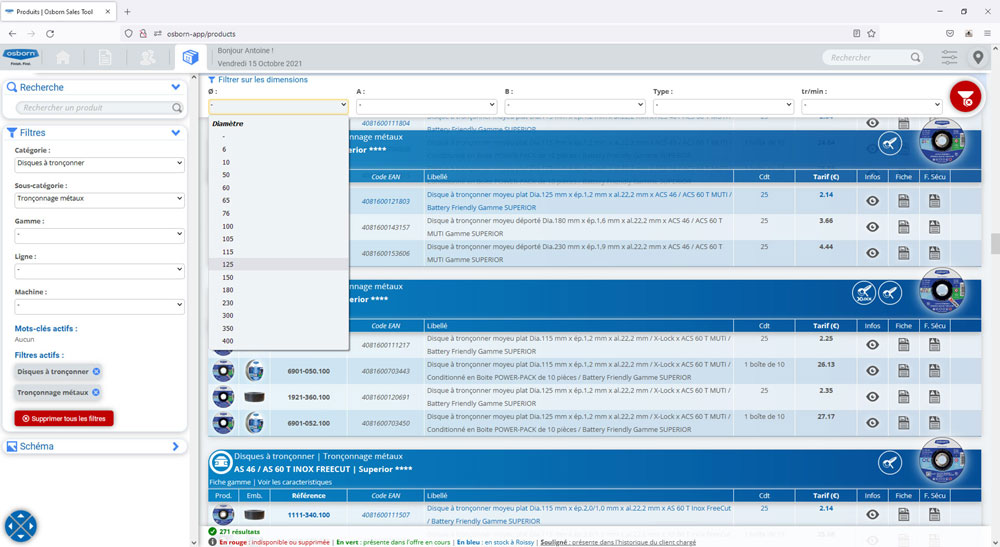
Task: Choose diameter 180 option
Action: [279, 290]
